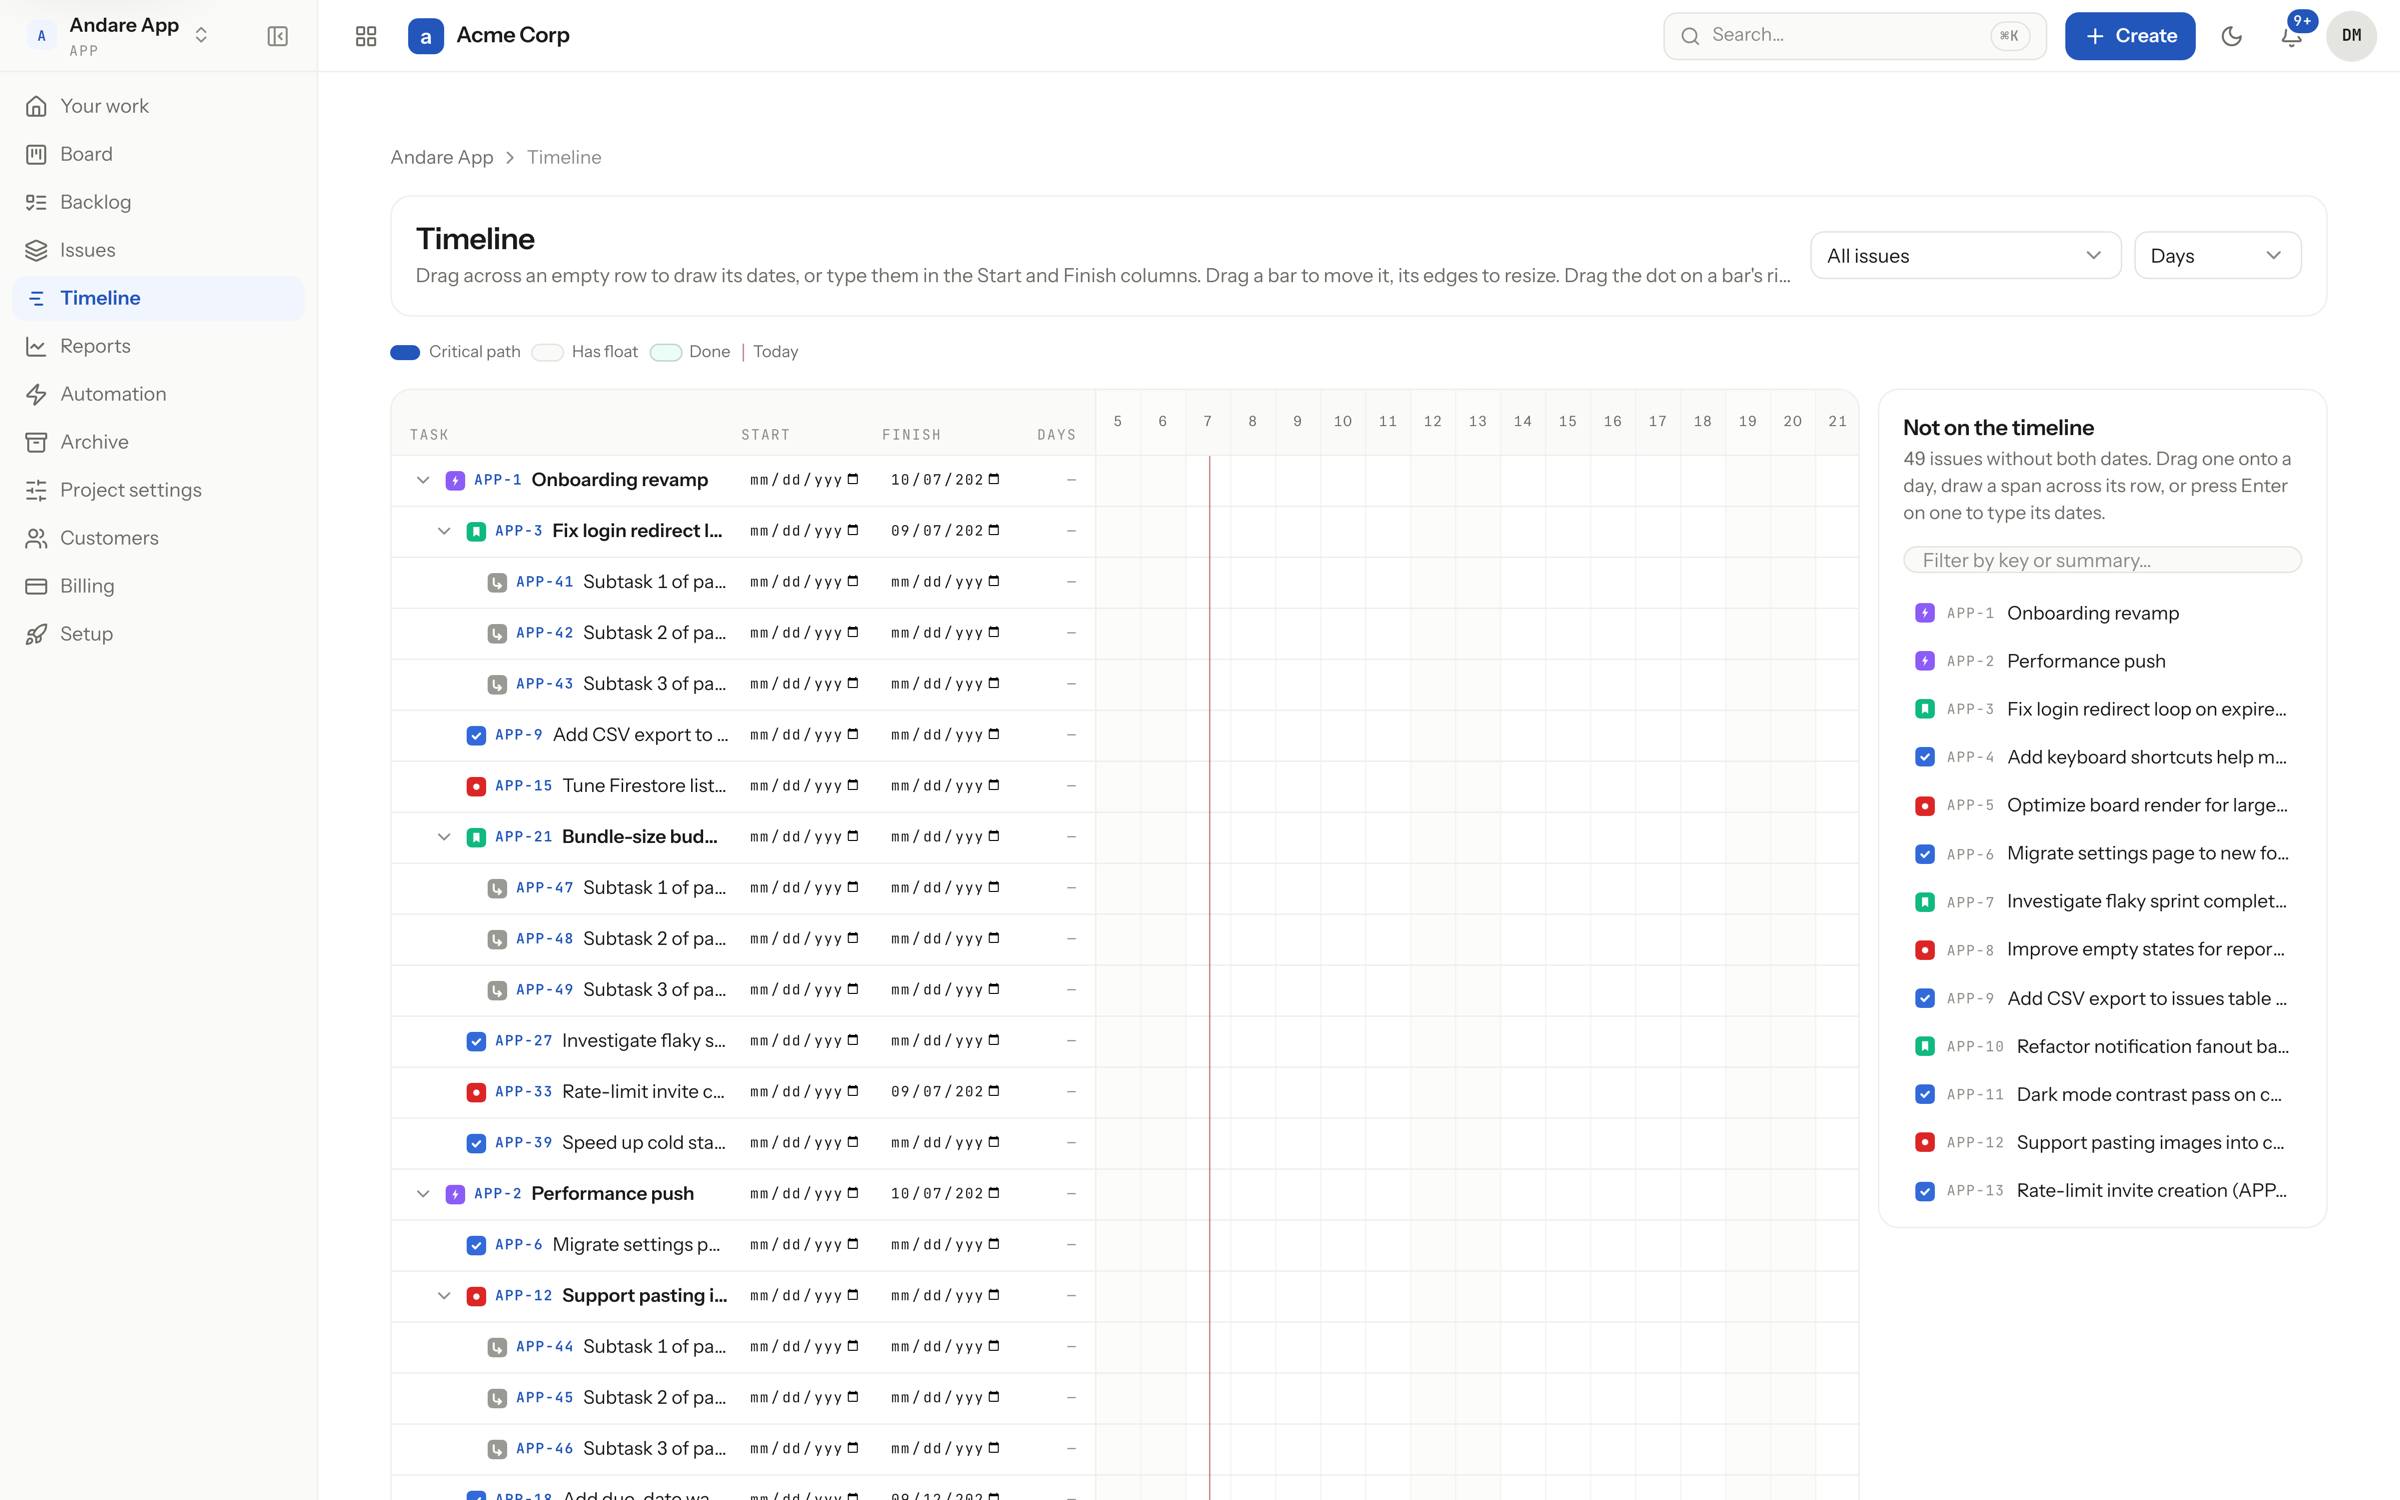
Task: Click epic icon beside APP-1 Onboarding revamp row
Action: pyautogui.click(x=455, y=480)
